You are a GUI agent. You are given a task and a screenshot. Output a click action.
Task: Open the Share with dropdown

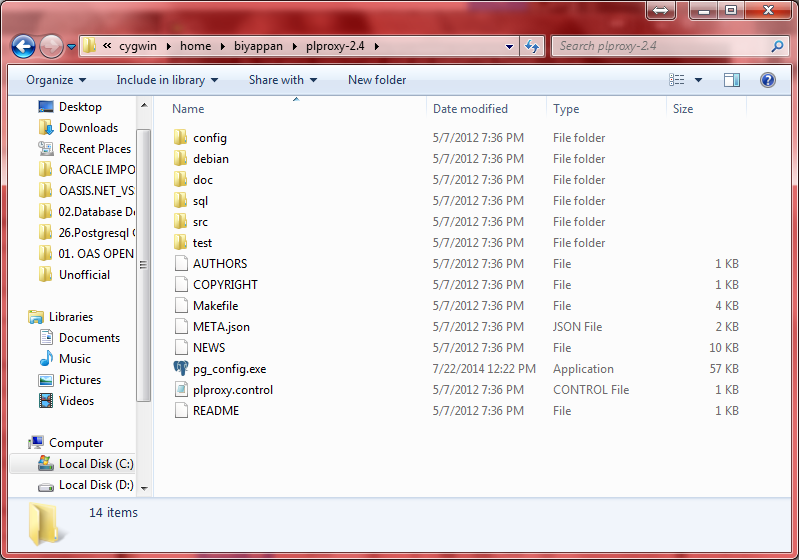pyautogui.click(x=282, y=80)
